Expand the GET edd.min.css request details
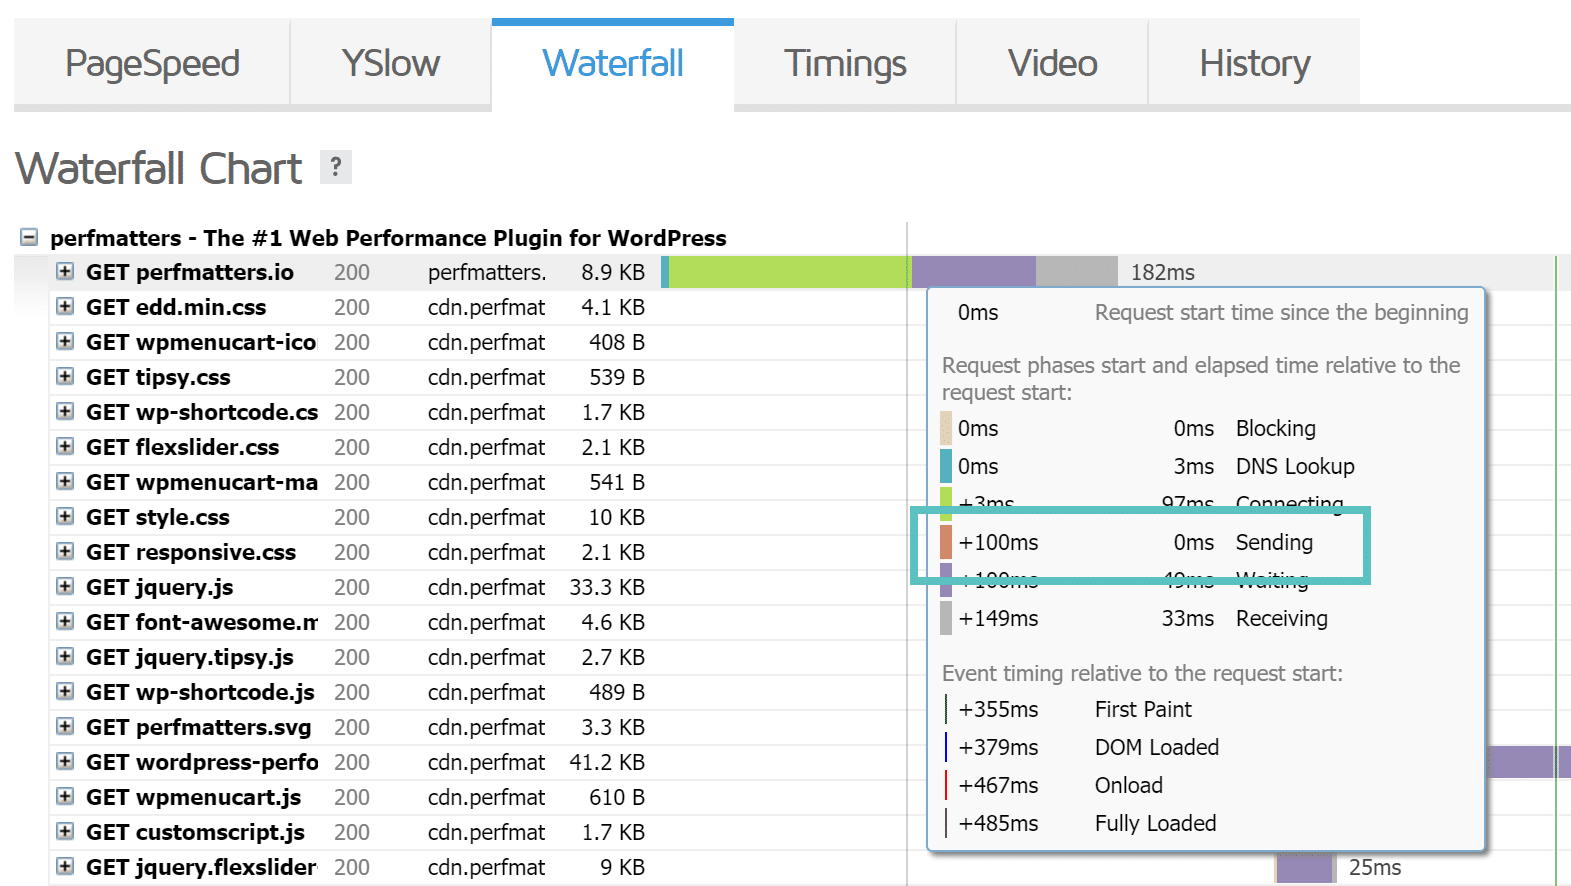The image size is (1571, 886). 65,307
